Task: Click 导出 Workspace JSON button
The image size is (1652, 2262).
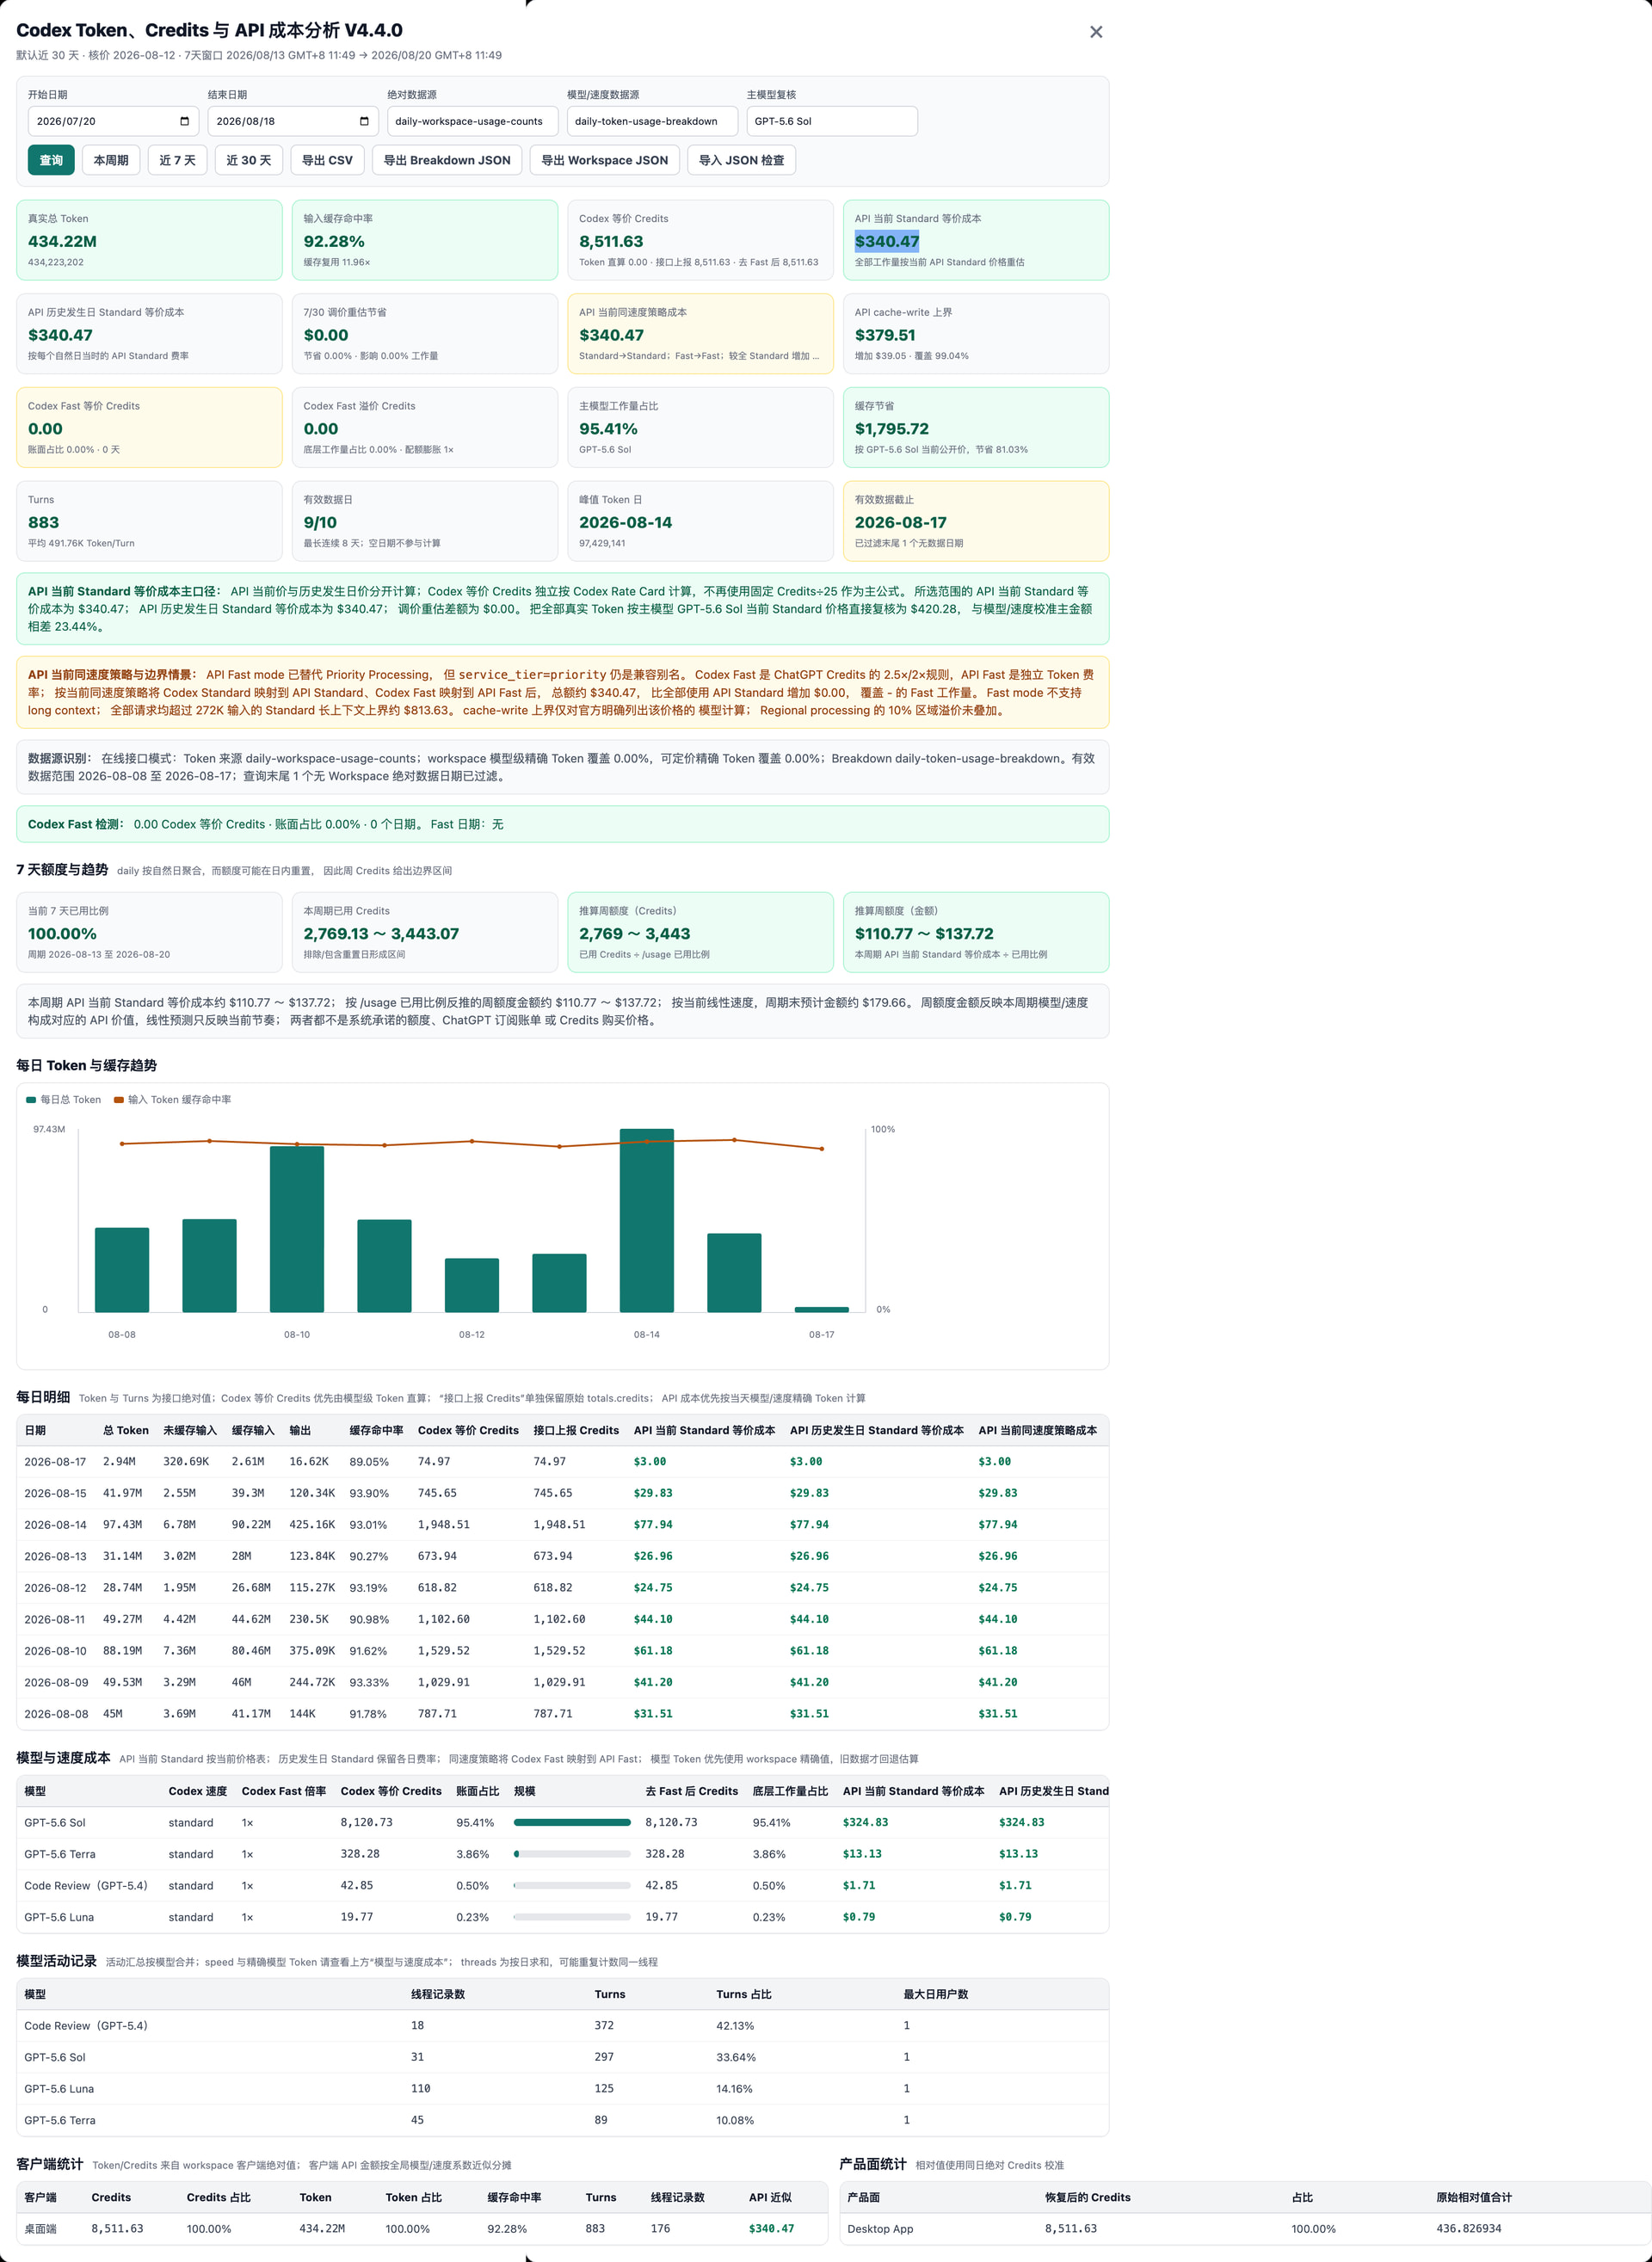Action: [605, 160]
